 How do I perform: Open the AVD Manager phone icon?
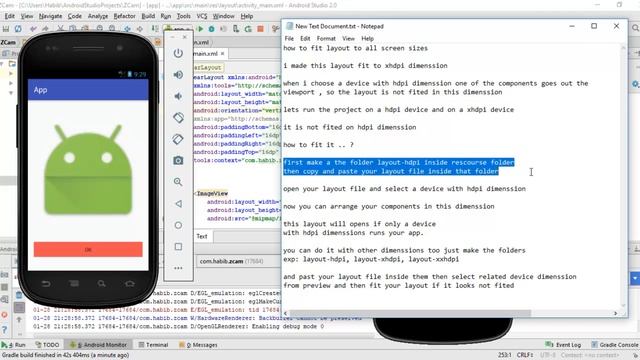236,29
